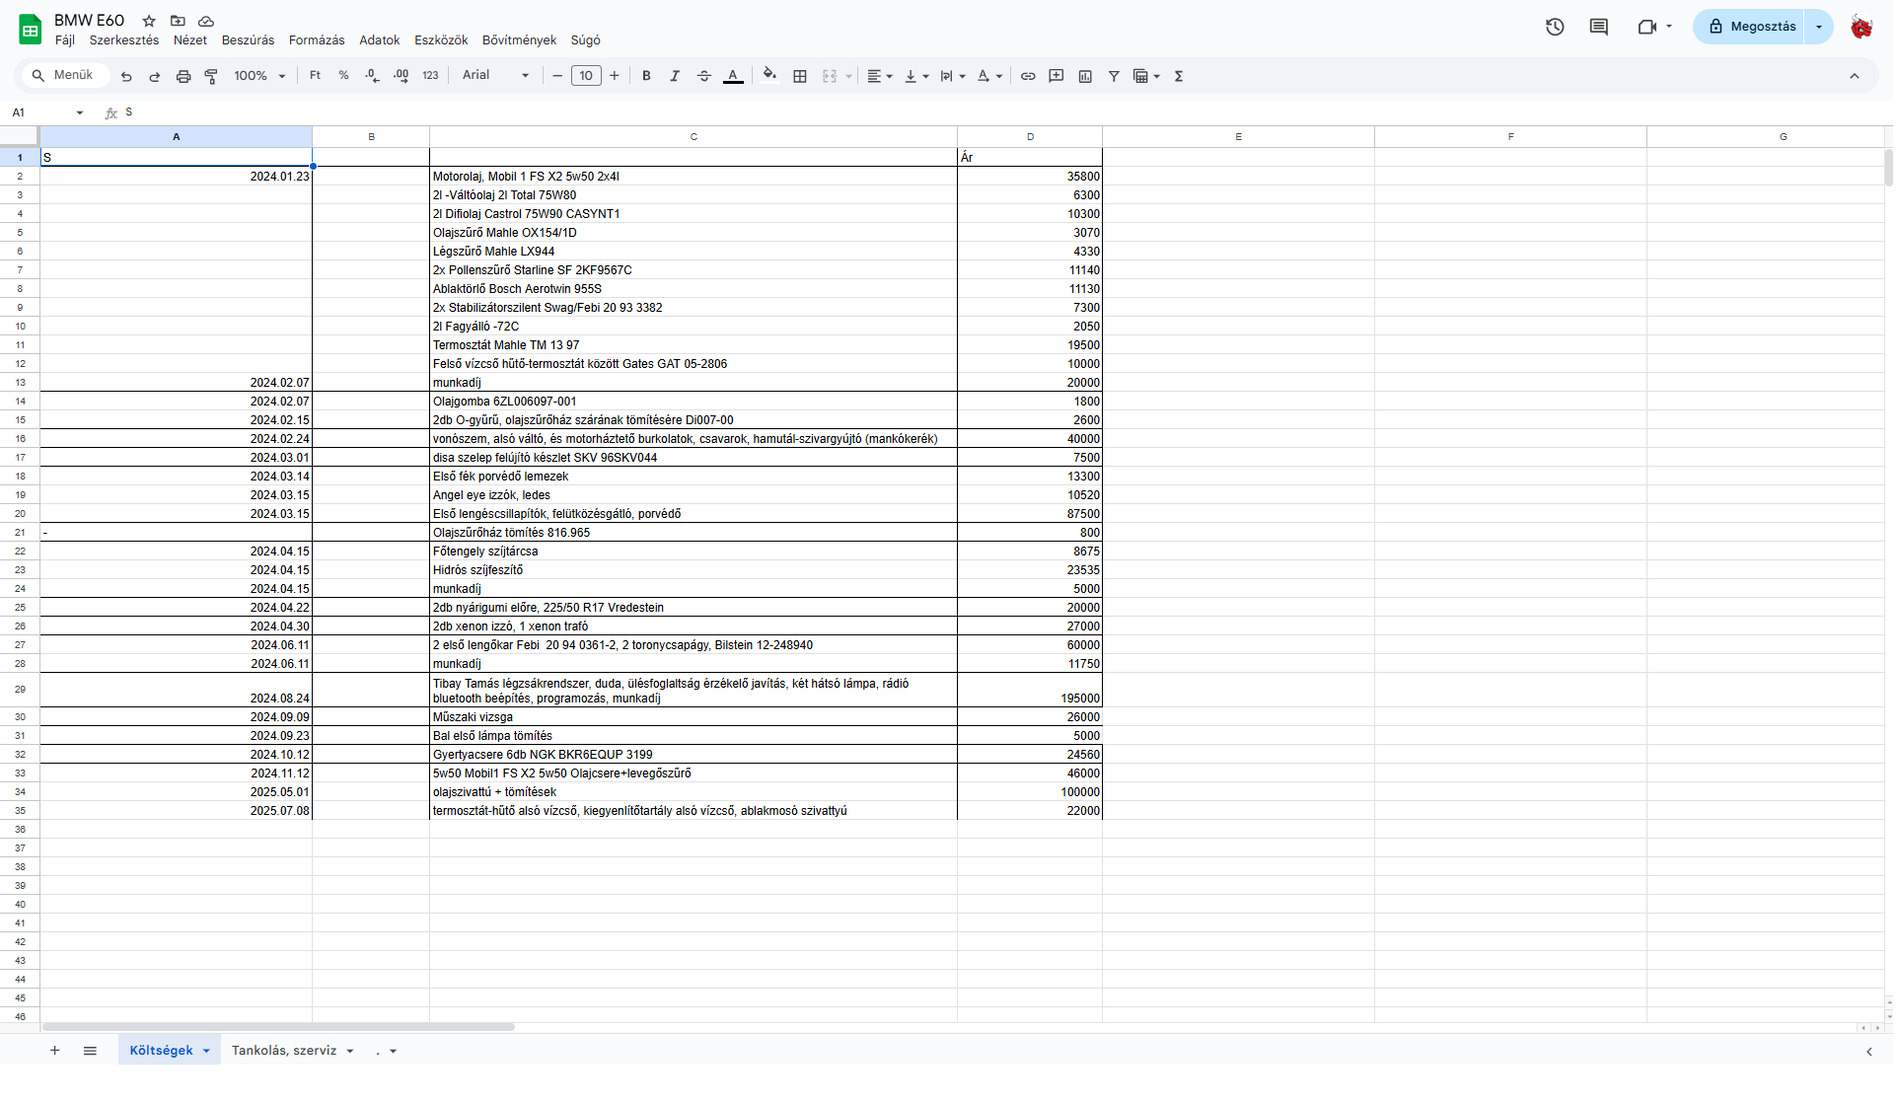Image resolution: width=1898 pixels, height=1105 pixels.
Task: Activate the paint format tool
Action: 211,76
